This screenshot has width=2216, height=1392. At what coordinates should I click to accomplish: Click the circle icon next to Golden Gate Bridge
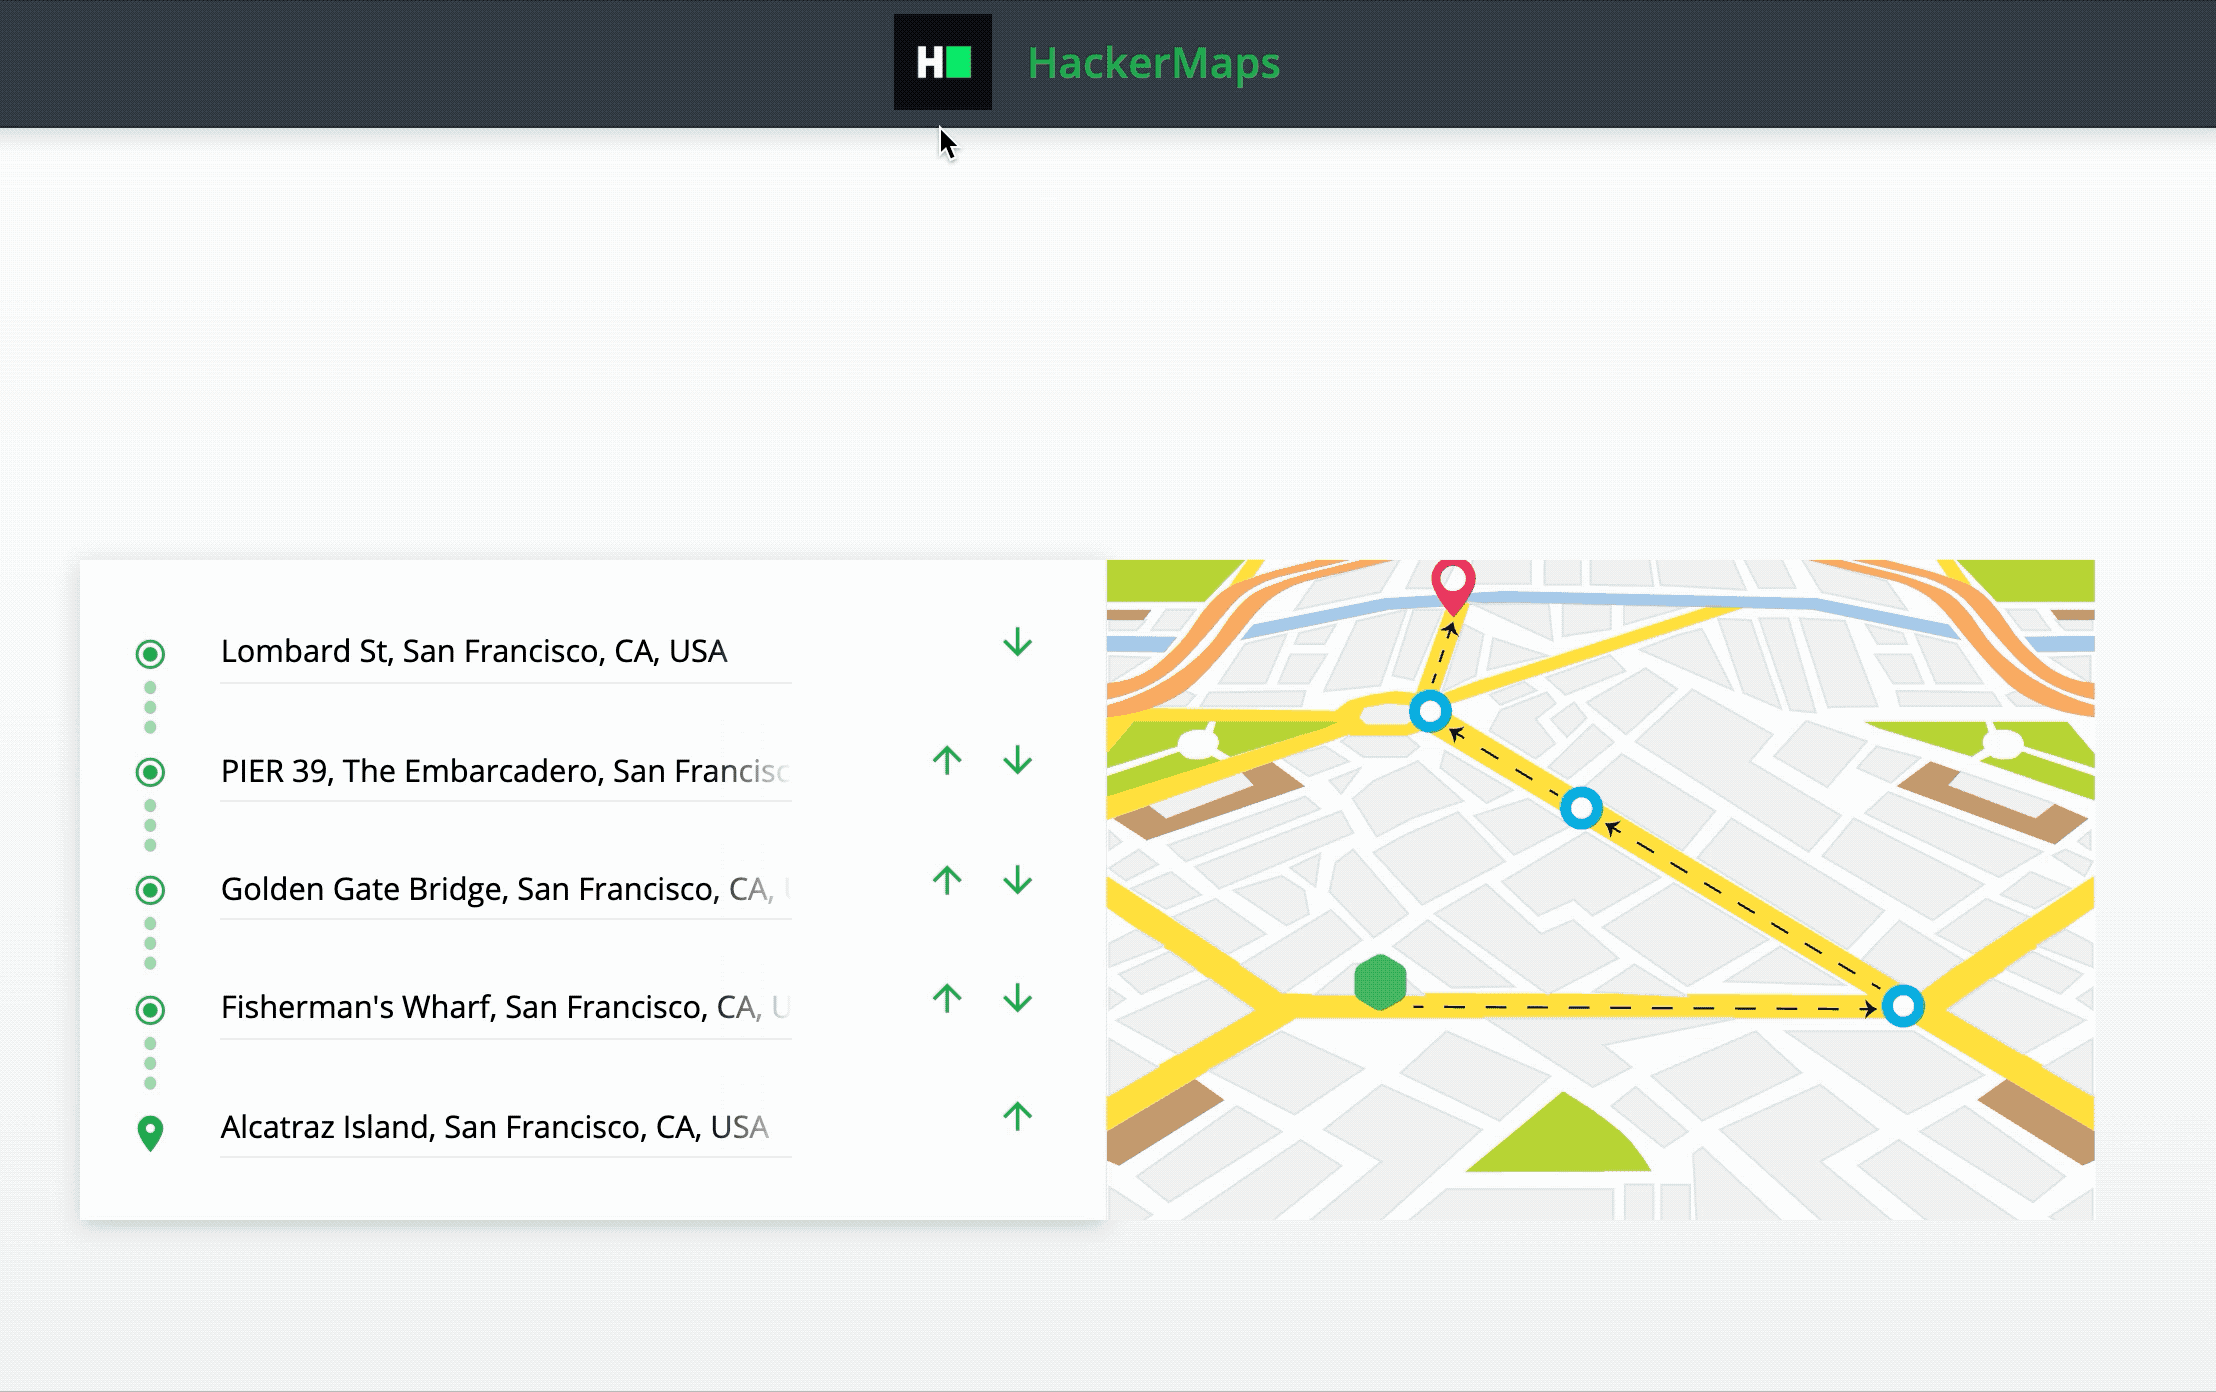[150, 890]
